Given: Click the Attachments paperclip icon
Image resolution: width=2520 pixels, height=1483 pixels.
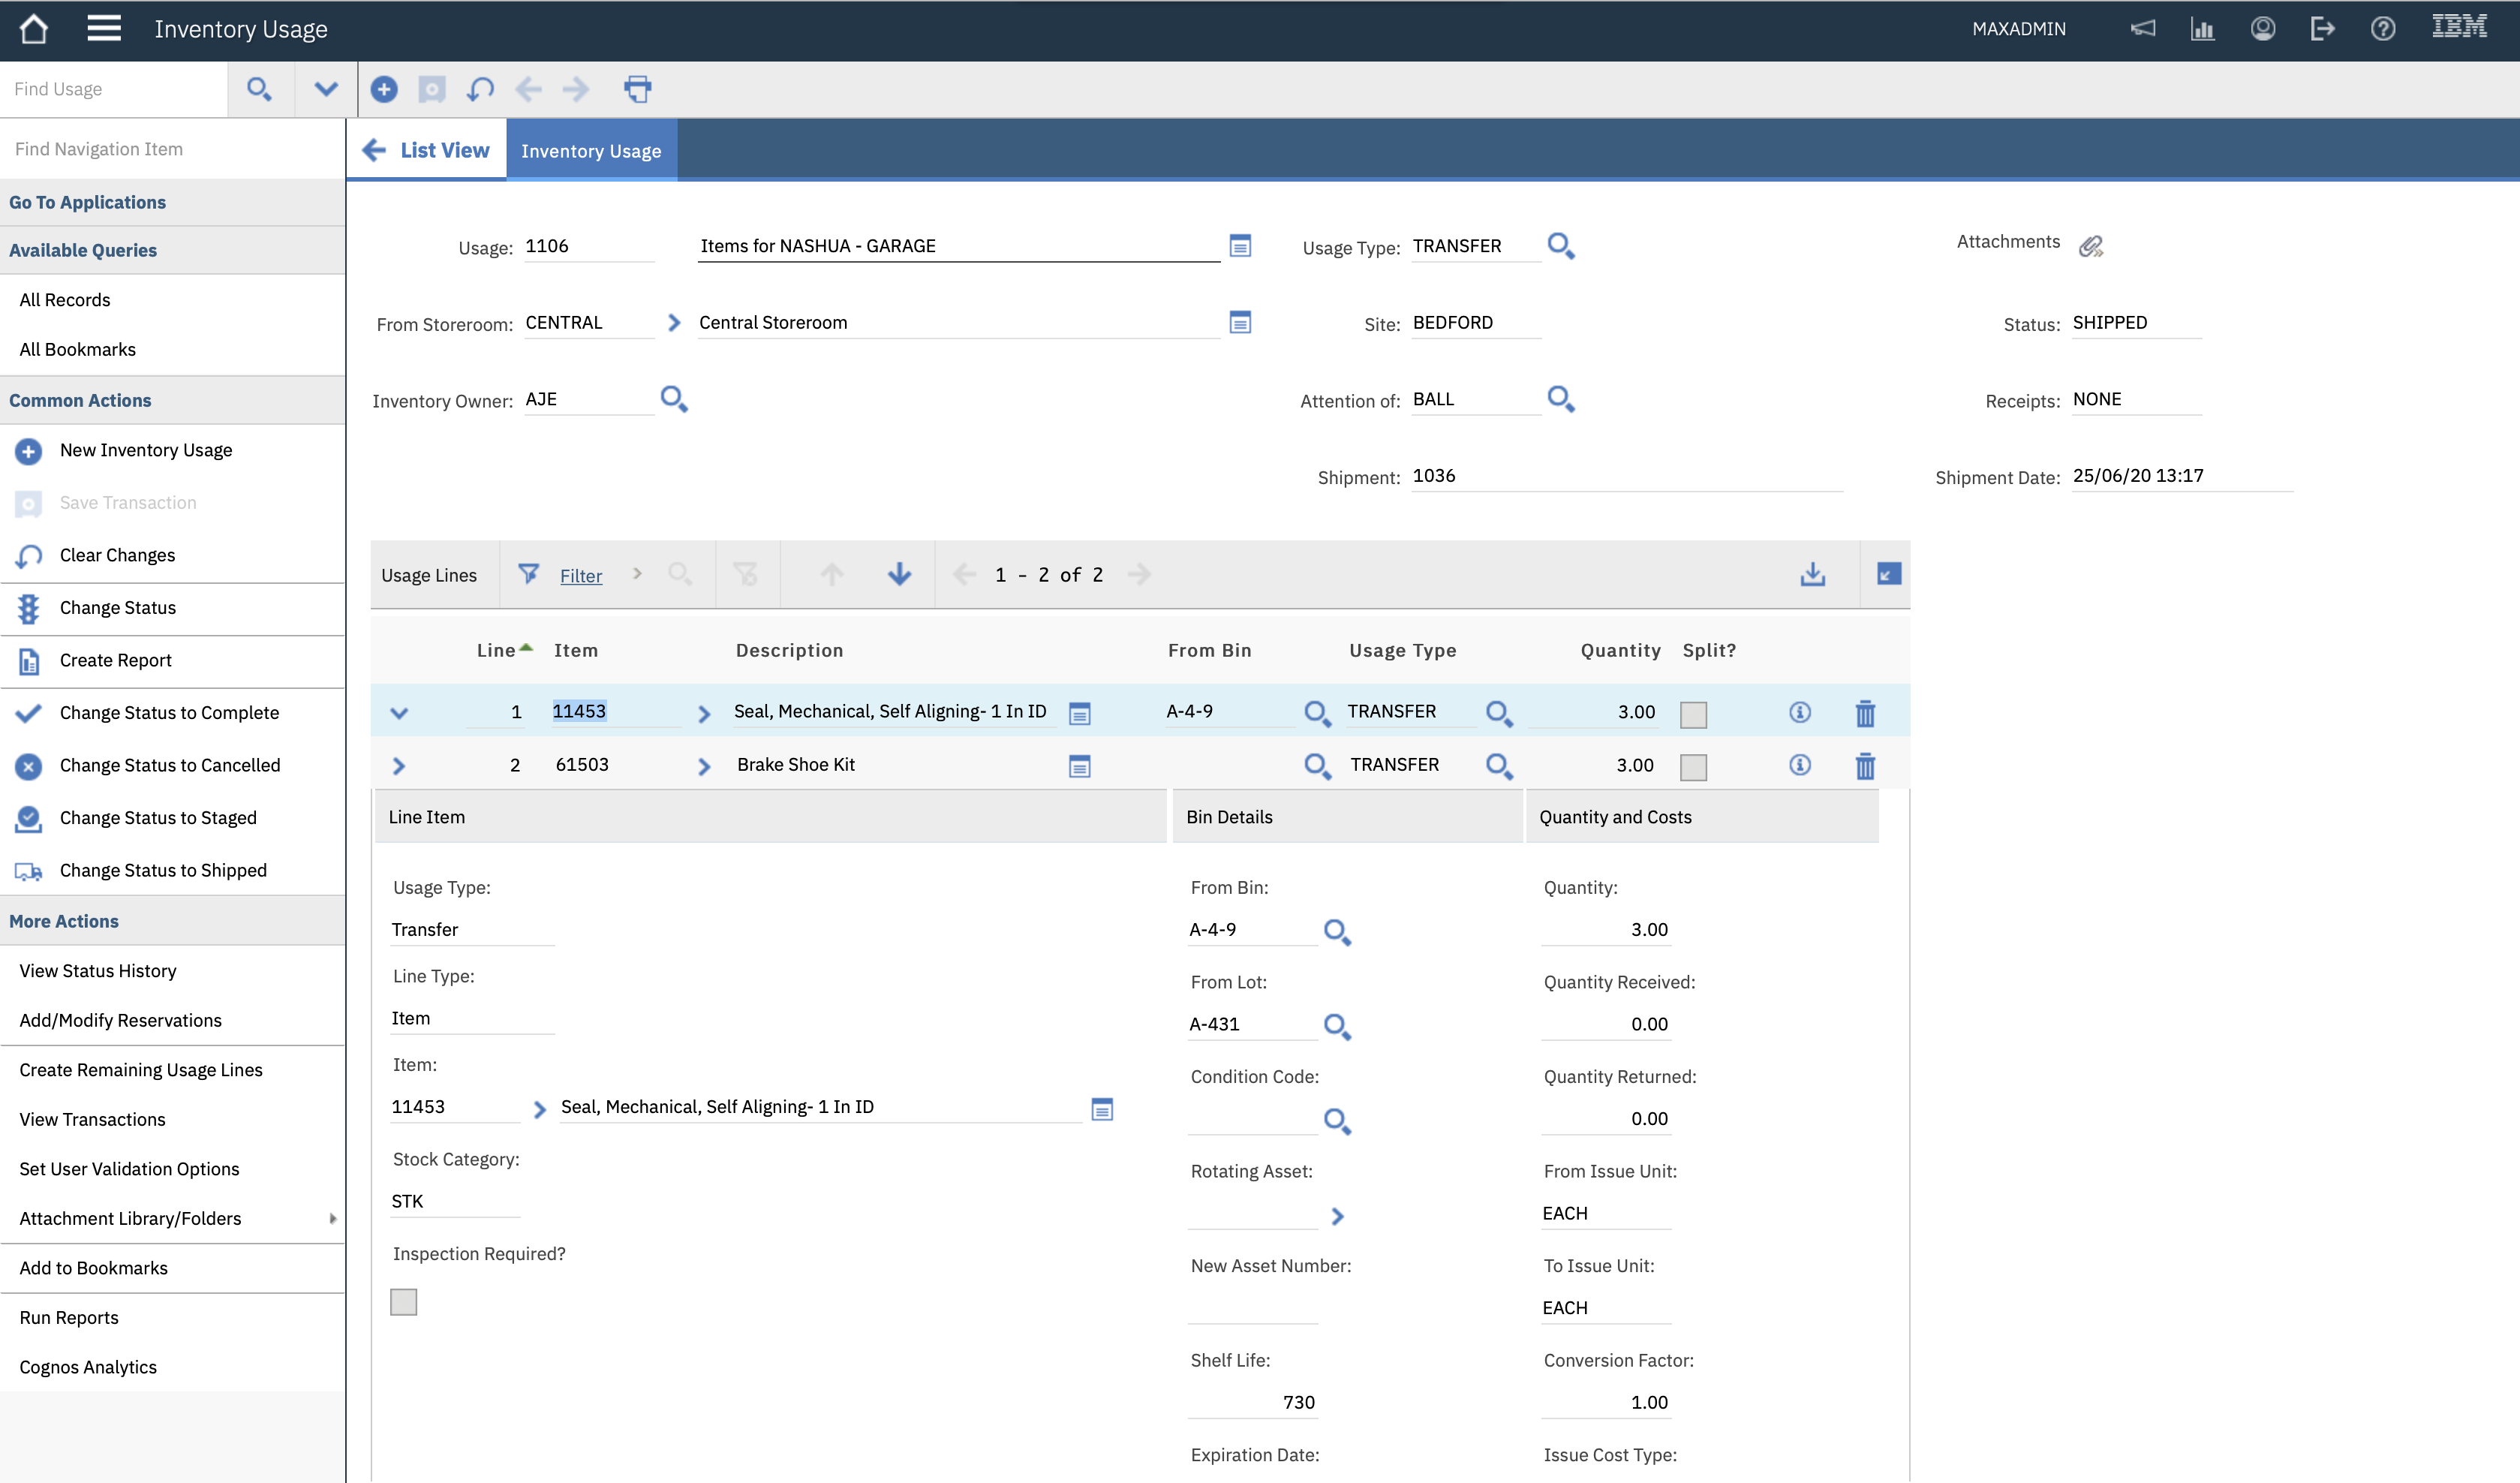Looking at the screenshot, I should pyautogui.click(x=2091, y=245).
